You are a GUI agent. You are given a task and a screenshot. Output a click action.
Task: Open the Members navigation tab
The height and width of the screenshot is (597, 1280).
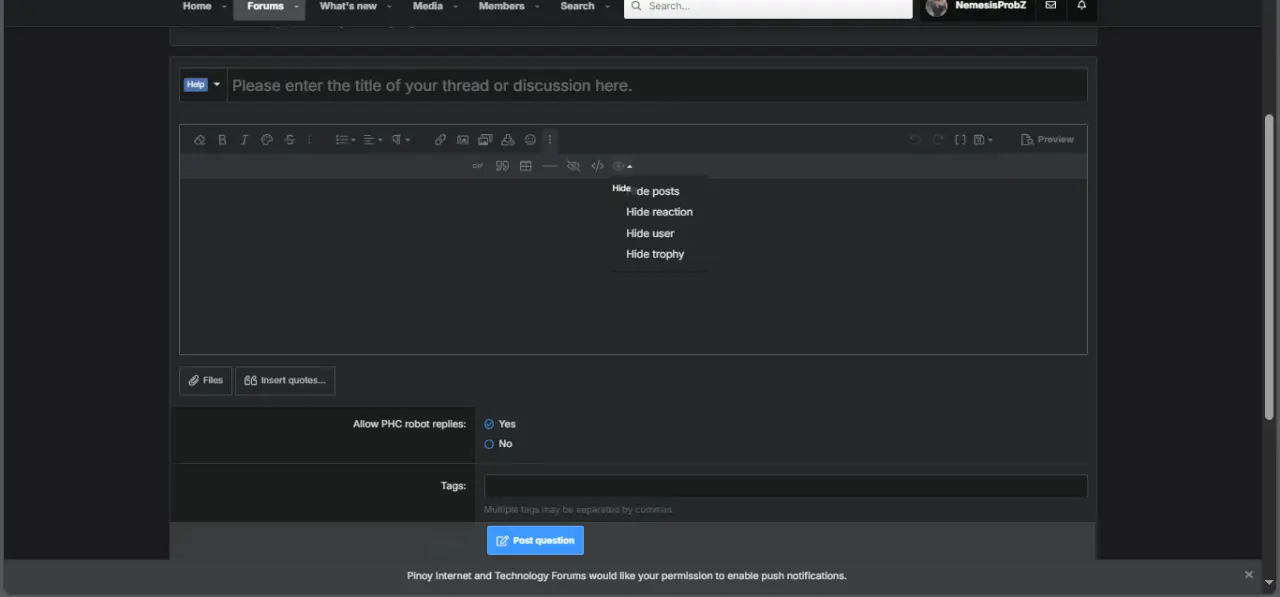[x=502, y=6]
